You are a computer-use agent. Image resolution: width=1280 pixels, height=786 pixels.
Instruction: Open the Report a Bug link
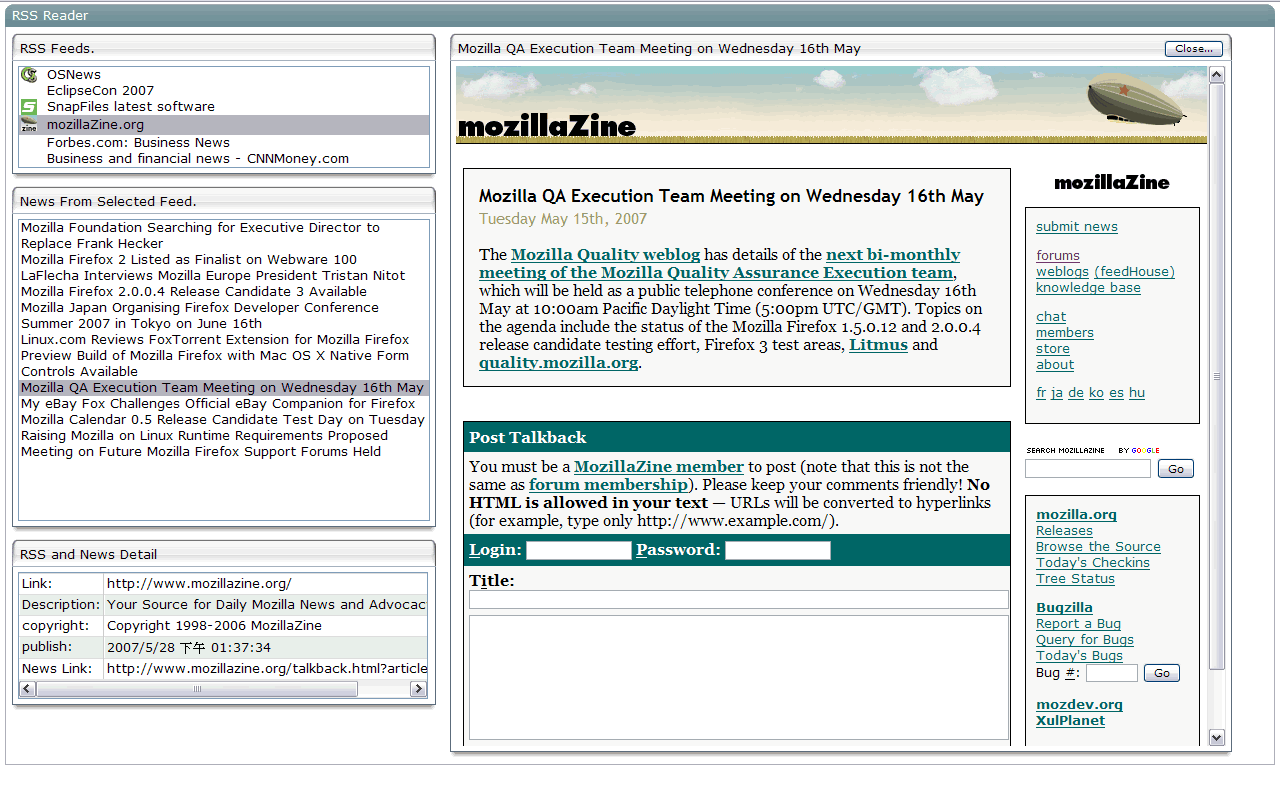(x=1078, y=624)
